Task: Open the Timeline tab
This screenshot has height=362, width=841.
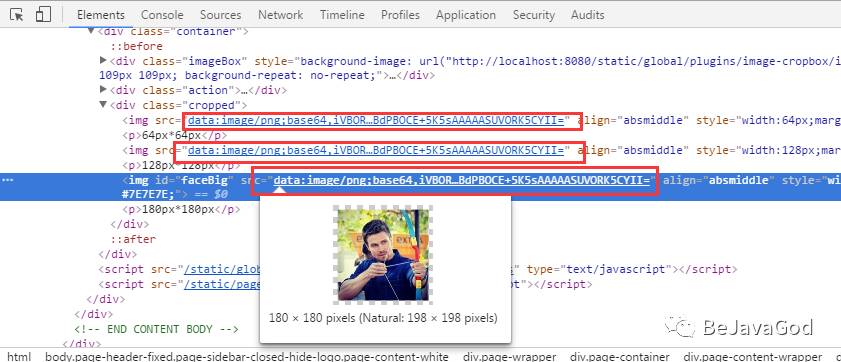Action: click(342, 15)
